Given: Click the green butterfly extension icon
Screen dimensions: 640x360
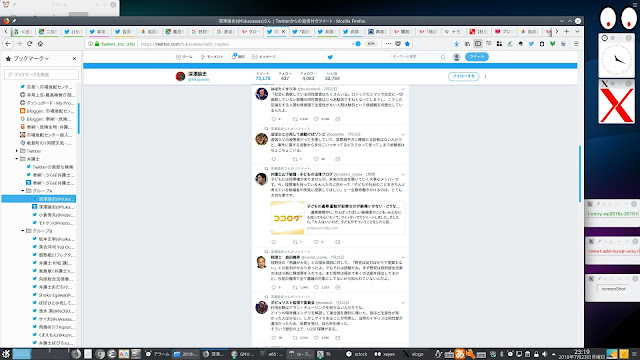Looking at the screenshot, I should pos(552,44).
